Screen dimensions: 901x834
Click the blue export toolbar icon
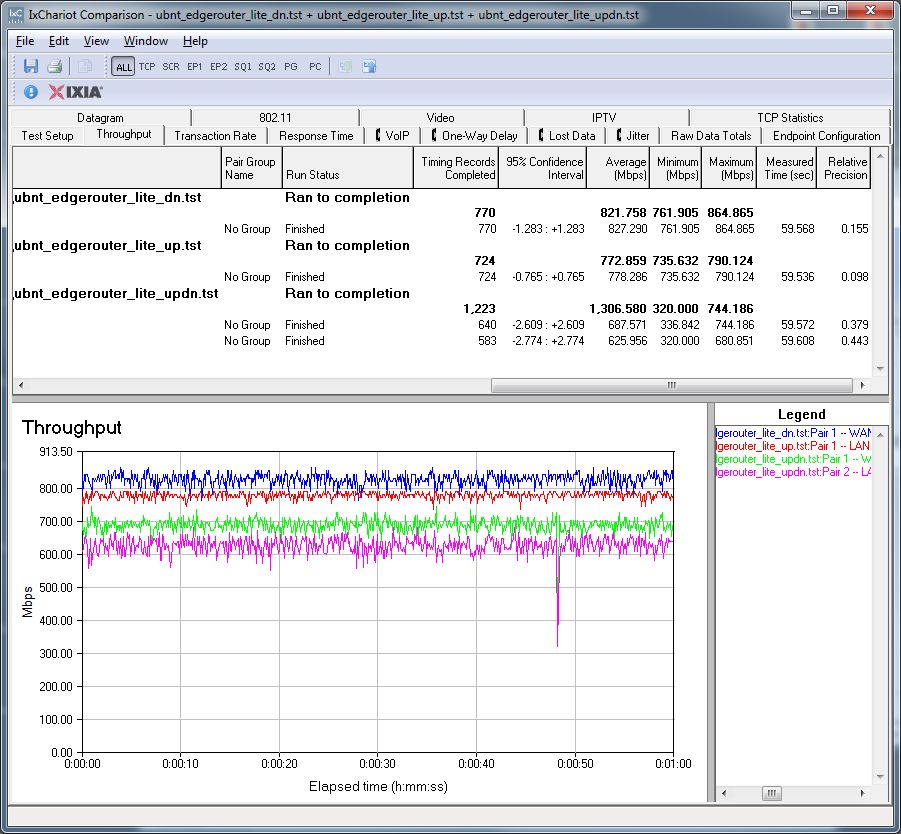[369, 67]
